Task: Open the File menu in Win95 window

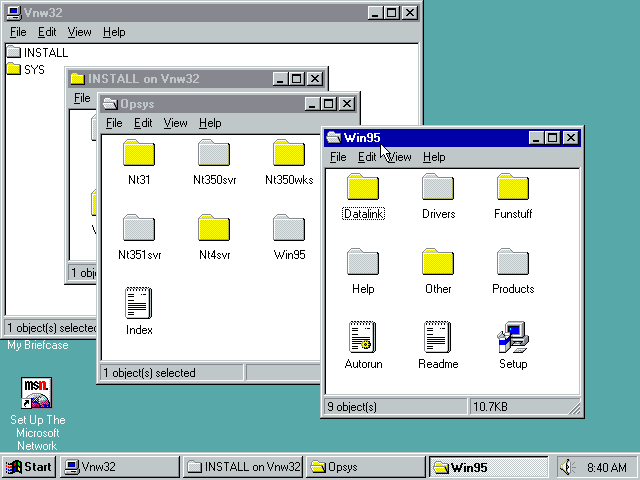Action: (338, 157)
